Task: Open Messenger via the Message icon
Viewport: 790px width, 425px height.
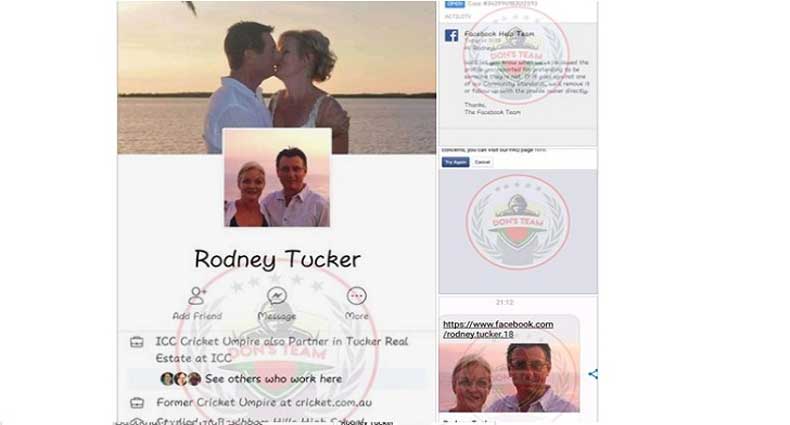Action: tap(277, 296)
